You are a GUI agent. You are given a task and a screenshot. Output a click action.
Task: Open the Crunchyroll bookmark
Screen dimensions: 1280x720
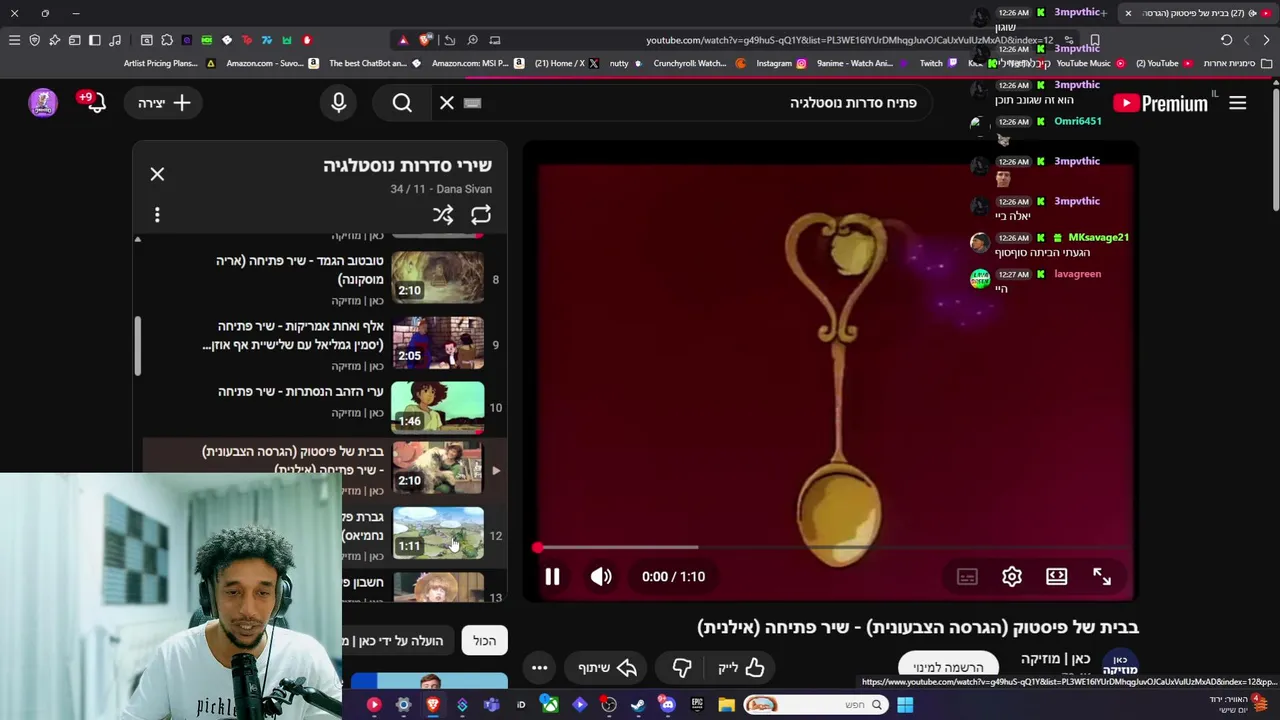[x=699, y=63]
